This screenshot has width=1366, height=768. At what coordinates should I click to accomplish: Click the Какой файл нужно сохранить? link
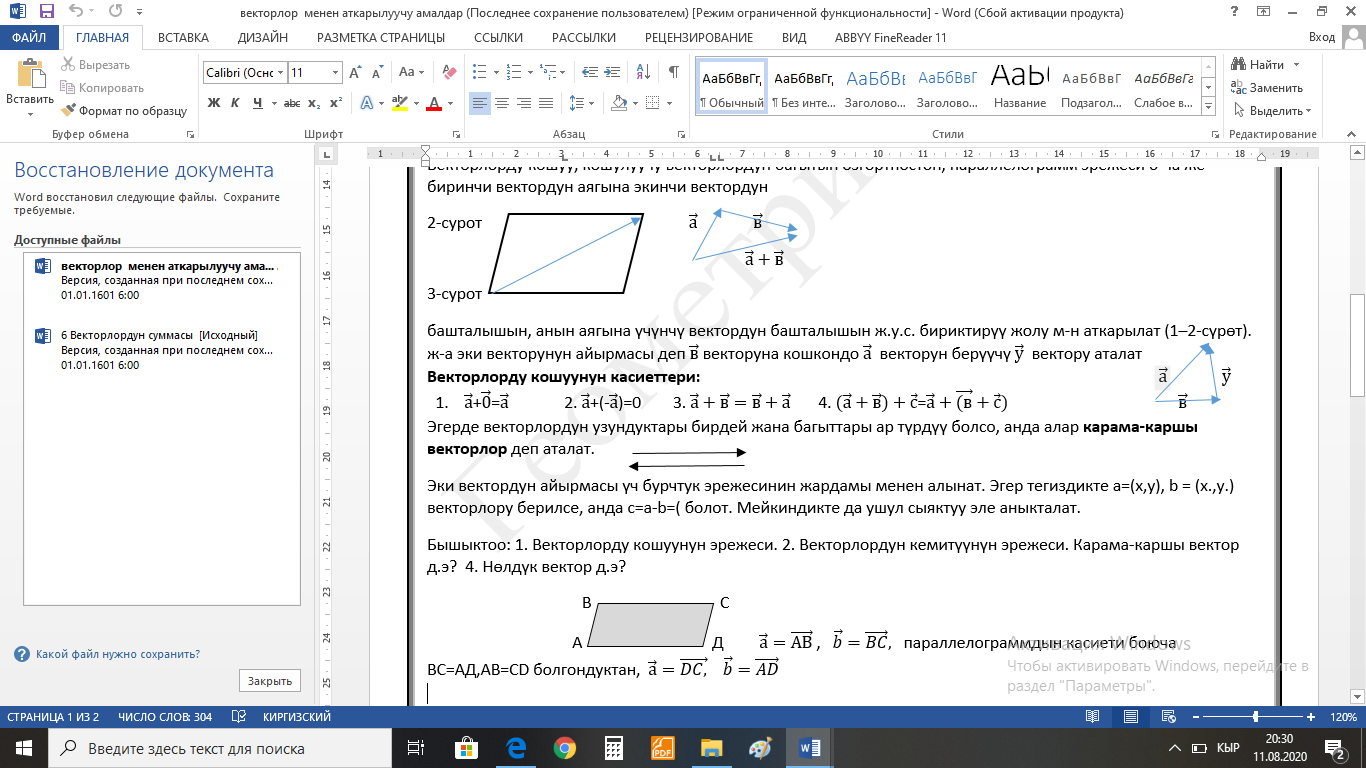[x=117, y=654]
